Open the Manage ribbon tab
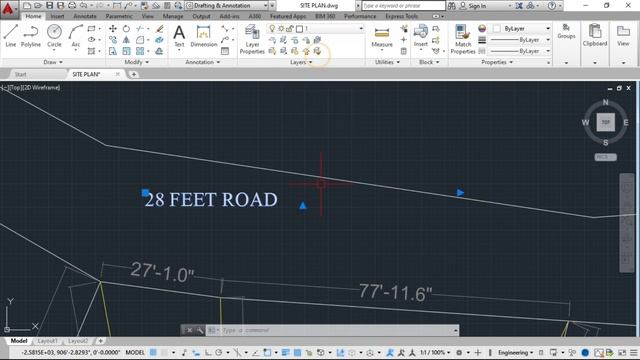 (173, 16)
